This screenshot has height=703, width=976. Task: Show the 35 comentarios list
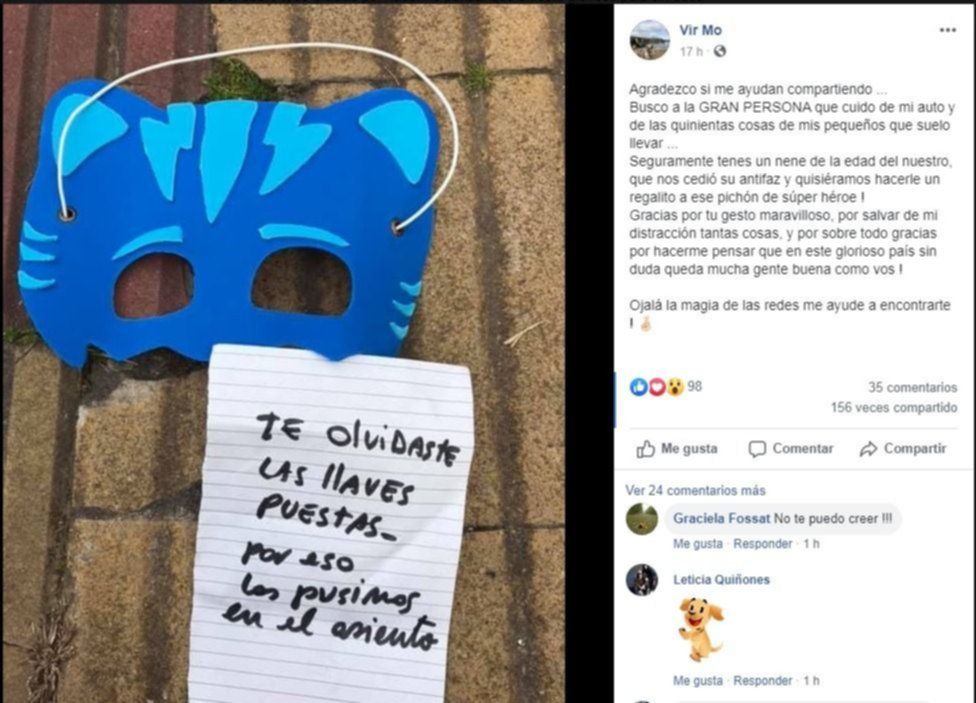click(913, 387)
